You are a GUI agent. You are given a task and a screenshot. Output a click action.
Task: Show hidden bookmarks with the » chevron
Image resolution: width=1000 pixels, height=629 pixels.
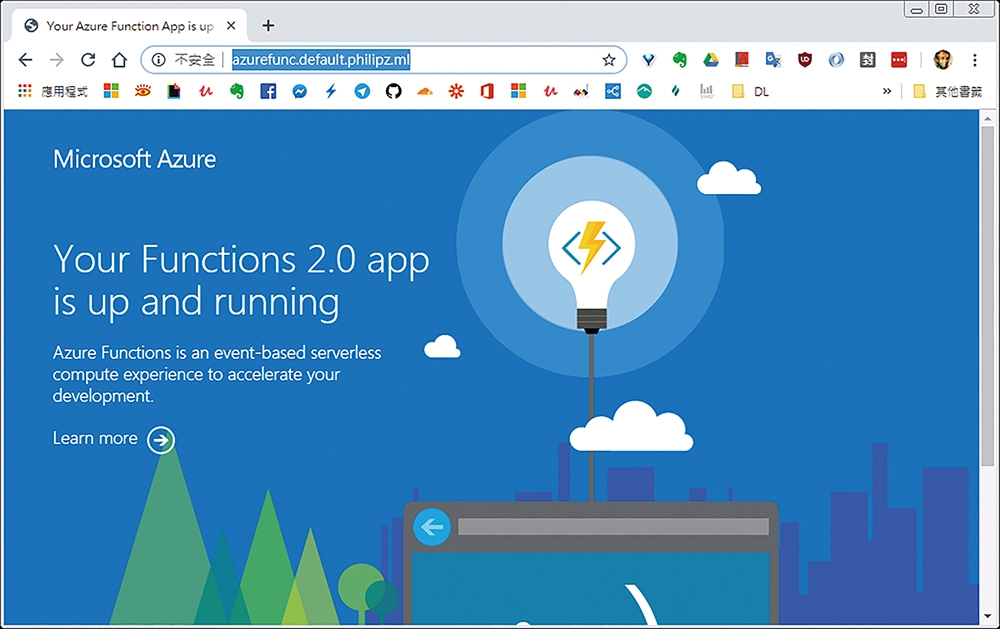coord(887,91)
